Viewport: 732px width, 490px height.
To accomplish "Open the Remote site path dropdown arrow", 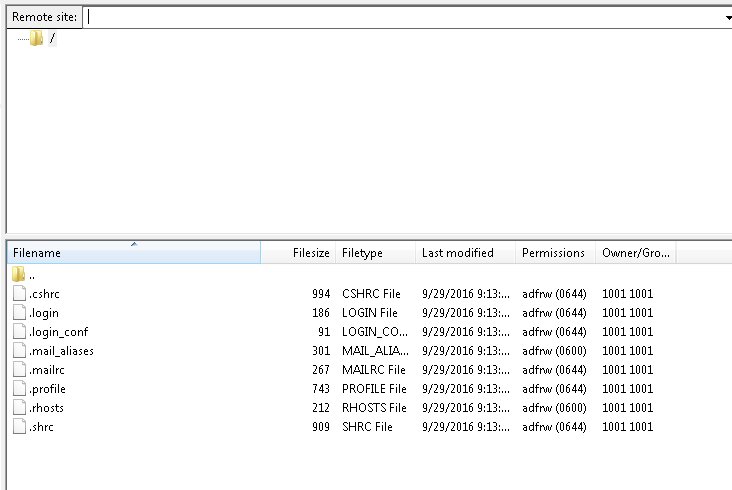I will [x=728, y=18].
